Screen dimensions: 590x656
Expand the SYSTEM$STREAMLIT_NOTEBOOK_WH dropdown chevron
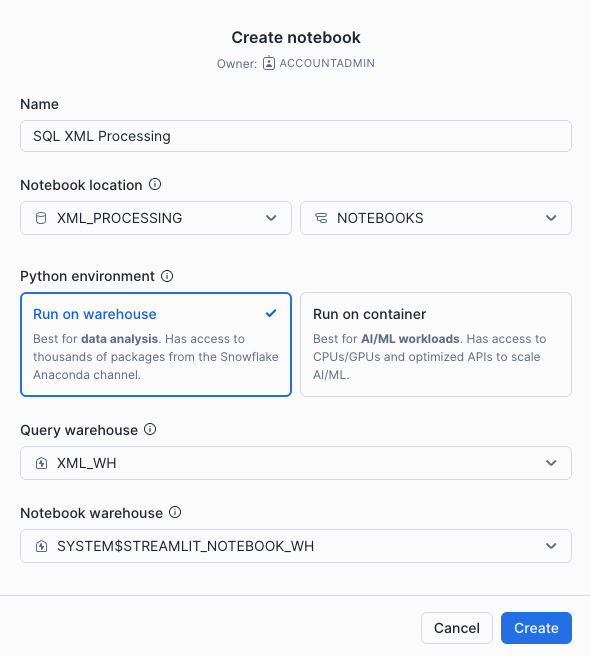pyautogui.click(x=551, y=546)
